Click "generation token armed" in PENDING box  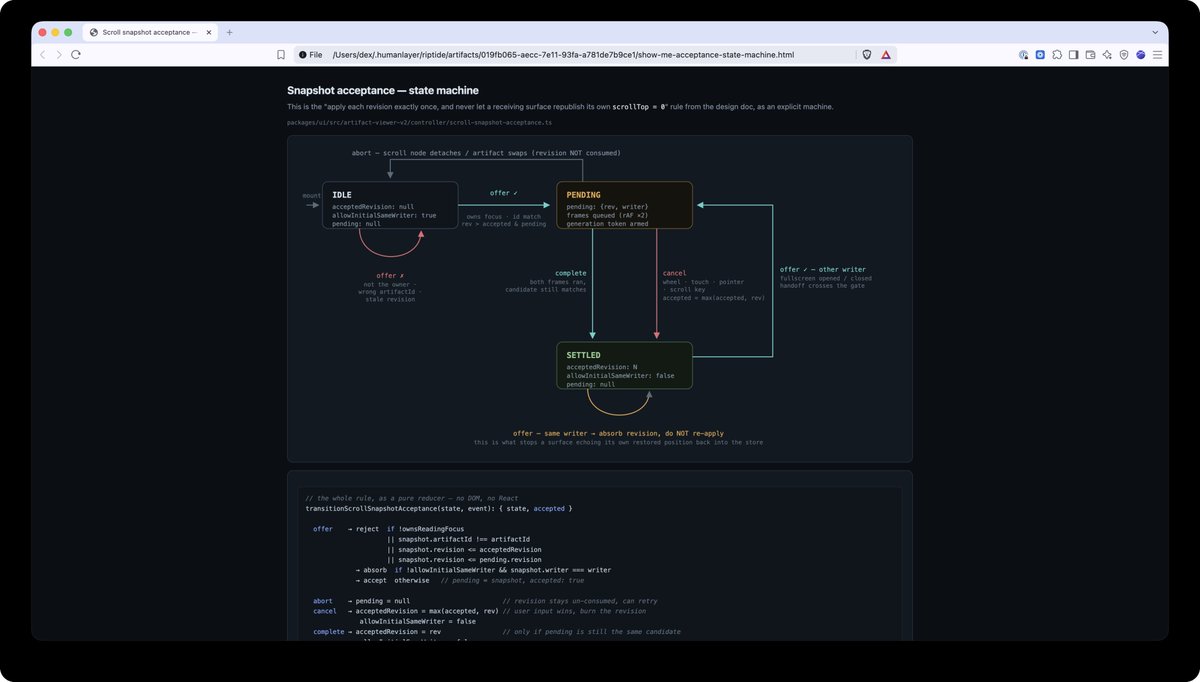(607, 224)
